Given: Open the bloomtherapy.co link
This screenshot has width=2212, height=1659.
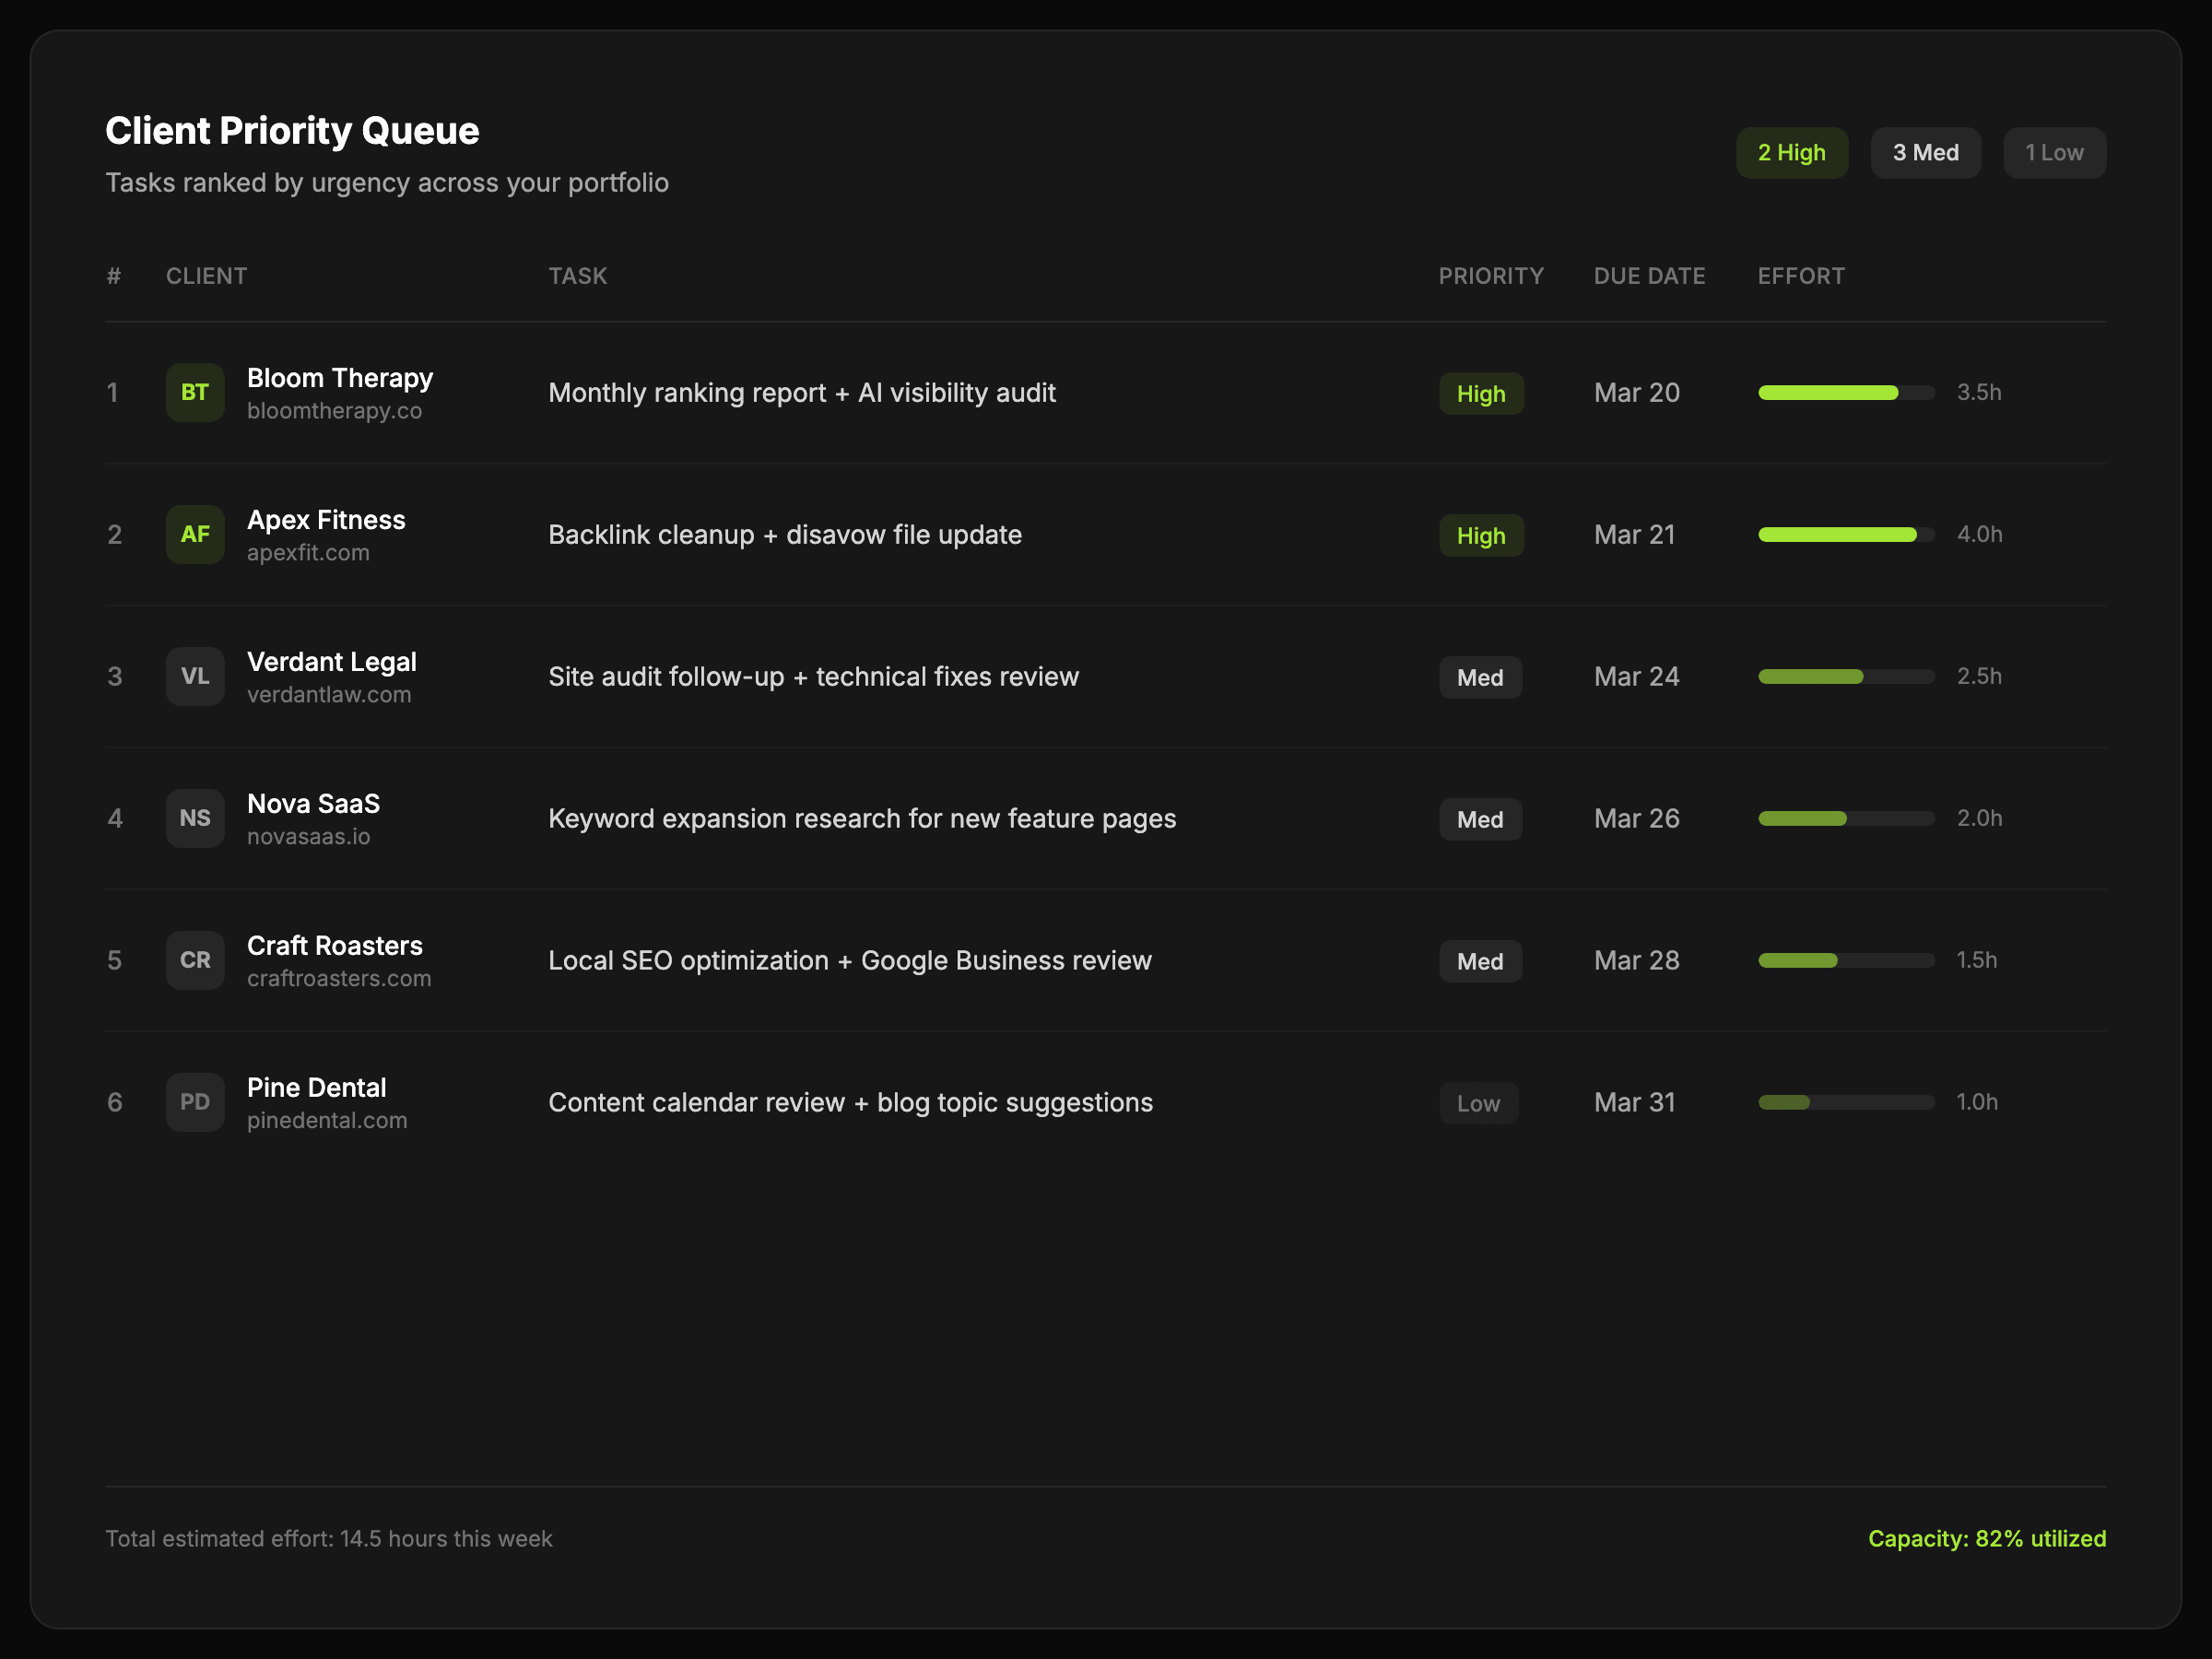Looking at the screenshot, I should click(x=334, y=411).
